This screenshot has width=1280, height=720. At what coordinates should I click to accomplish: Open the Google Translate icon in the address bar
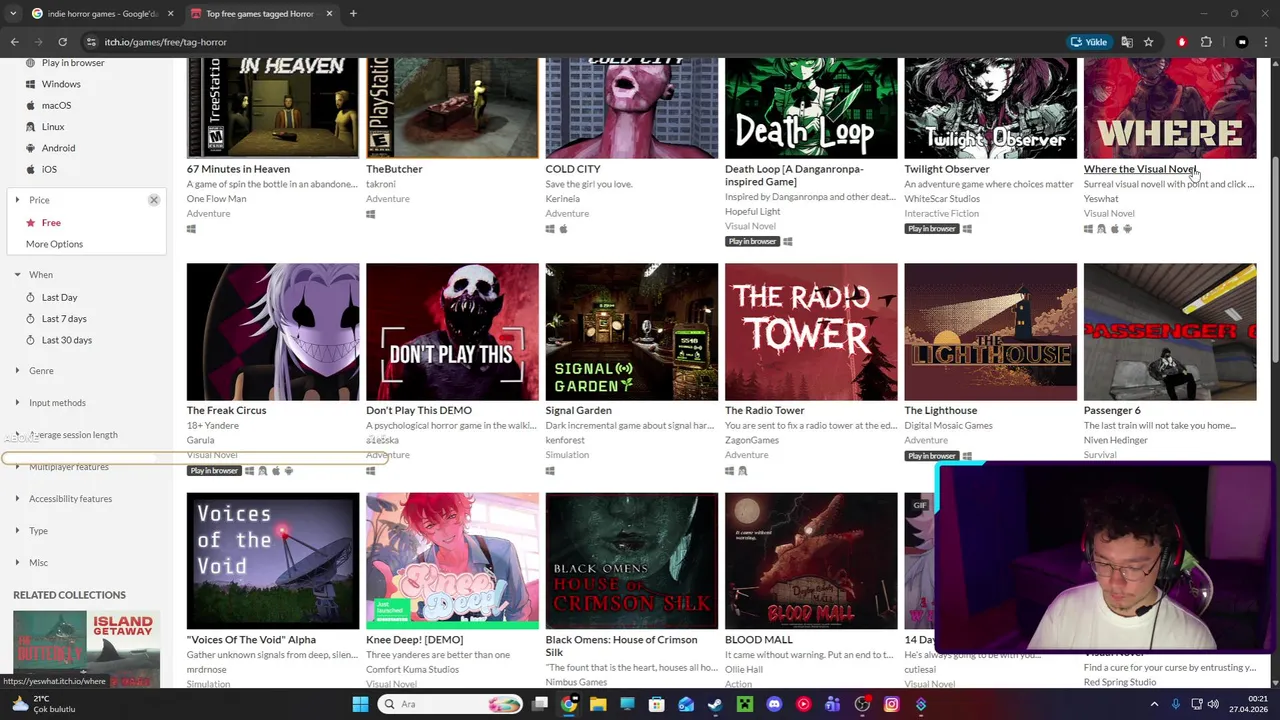point(1127,42)
